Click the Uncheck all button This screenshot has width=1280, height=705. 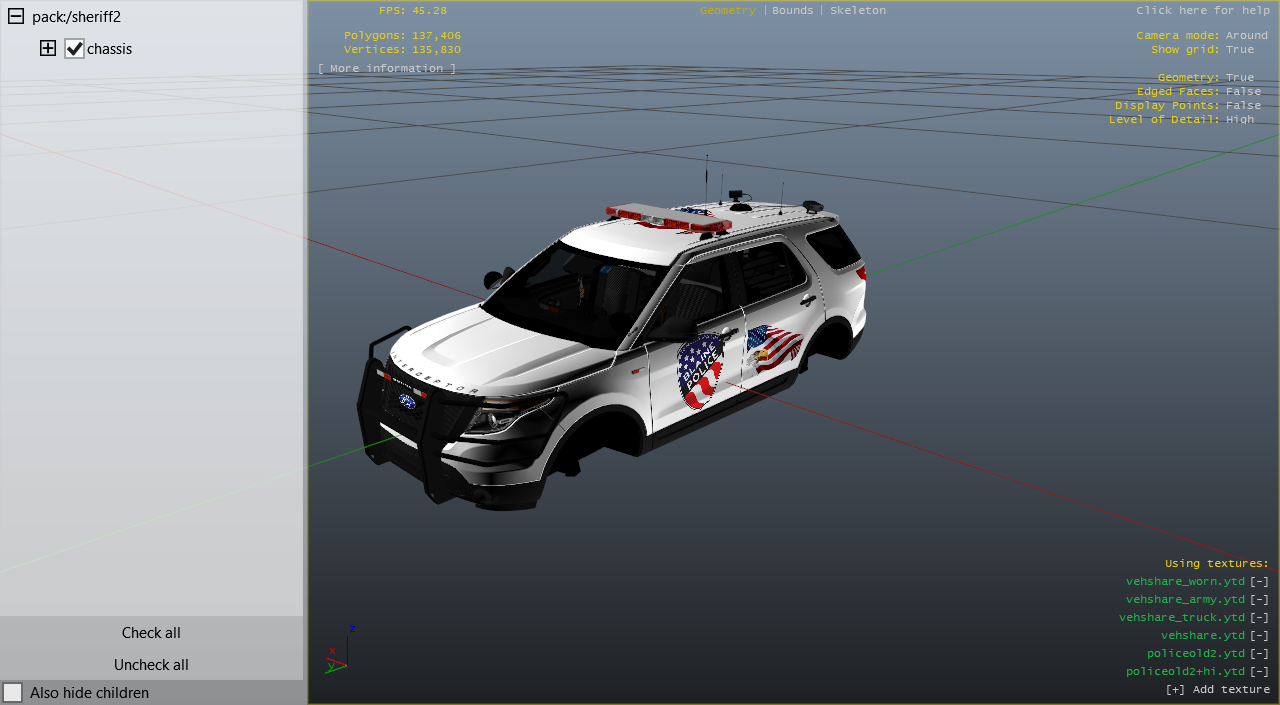(x=151, y=665)
